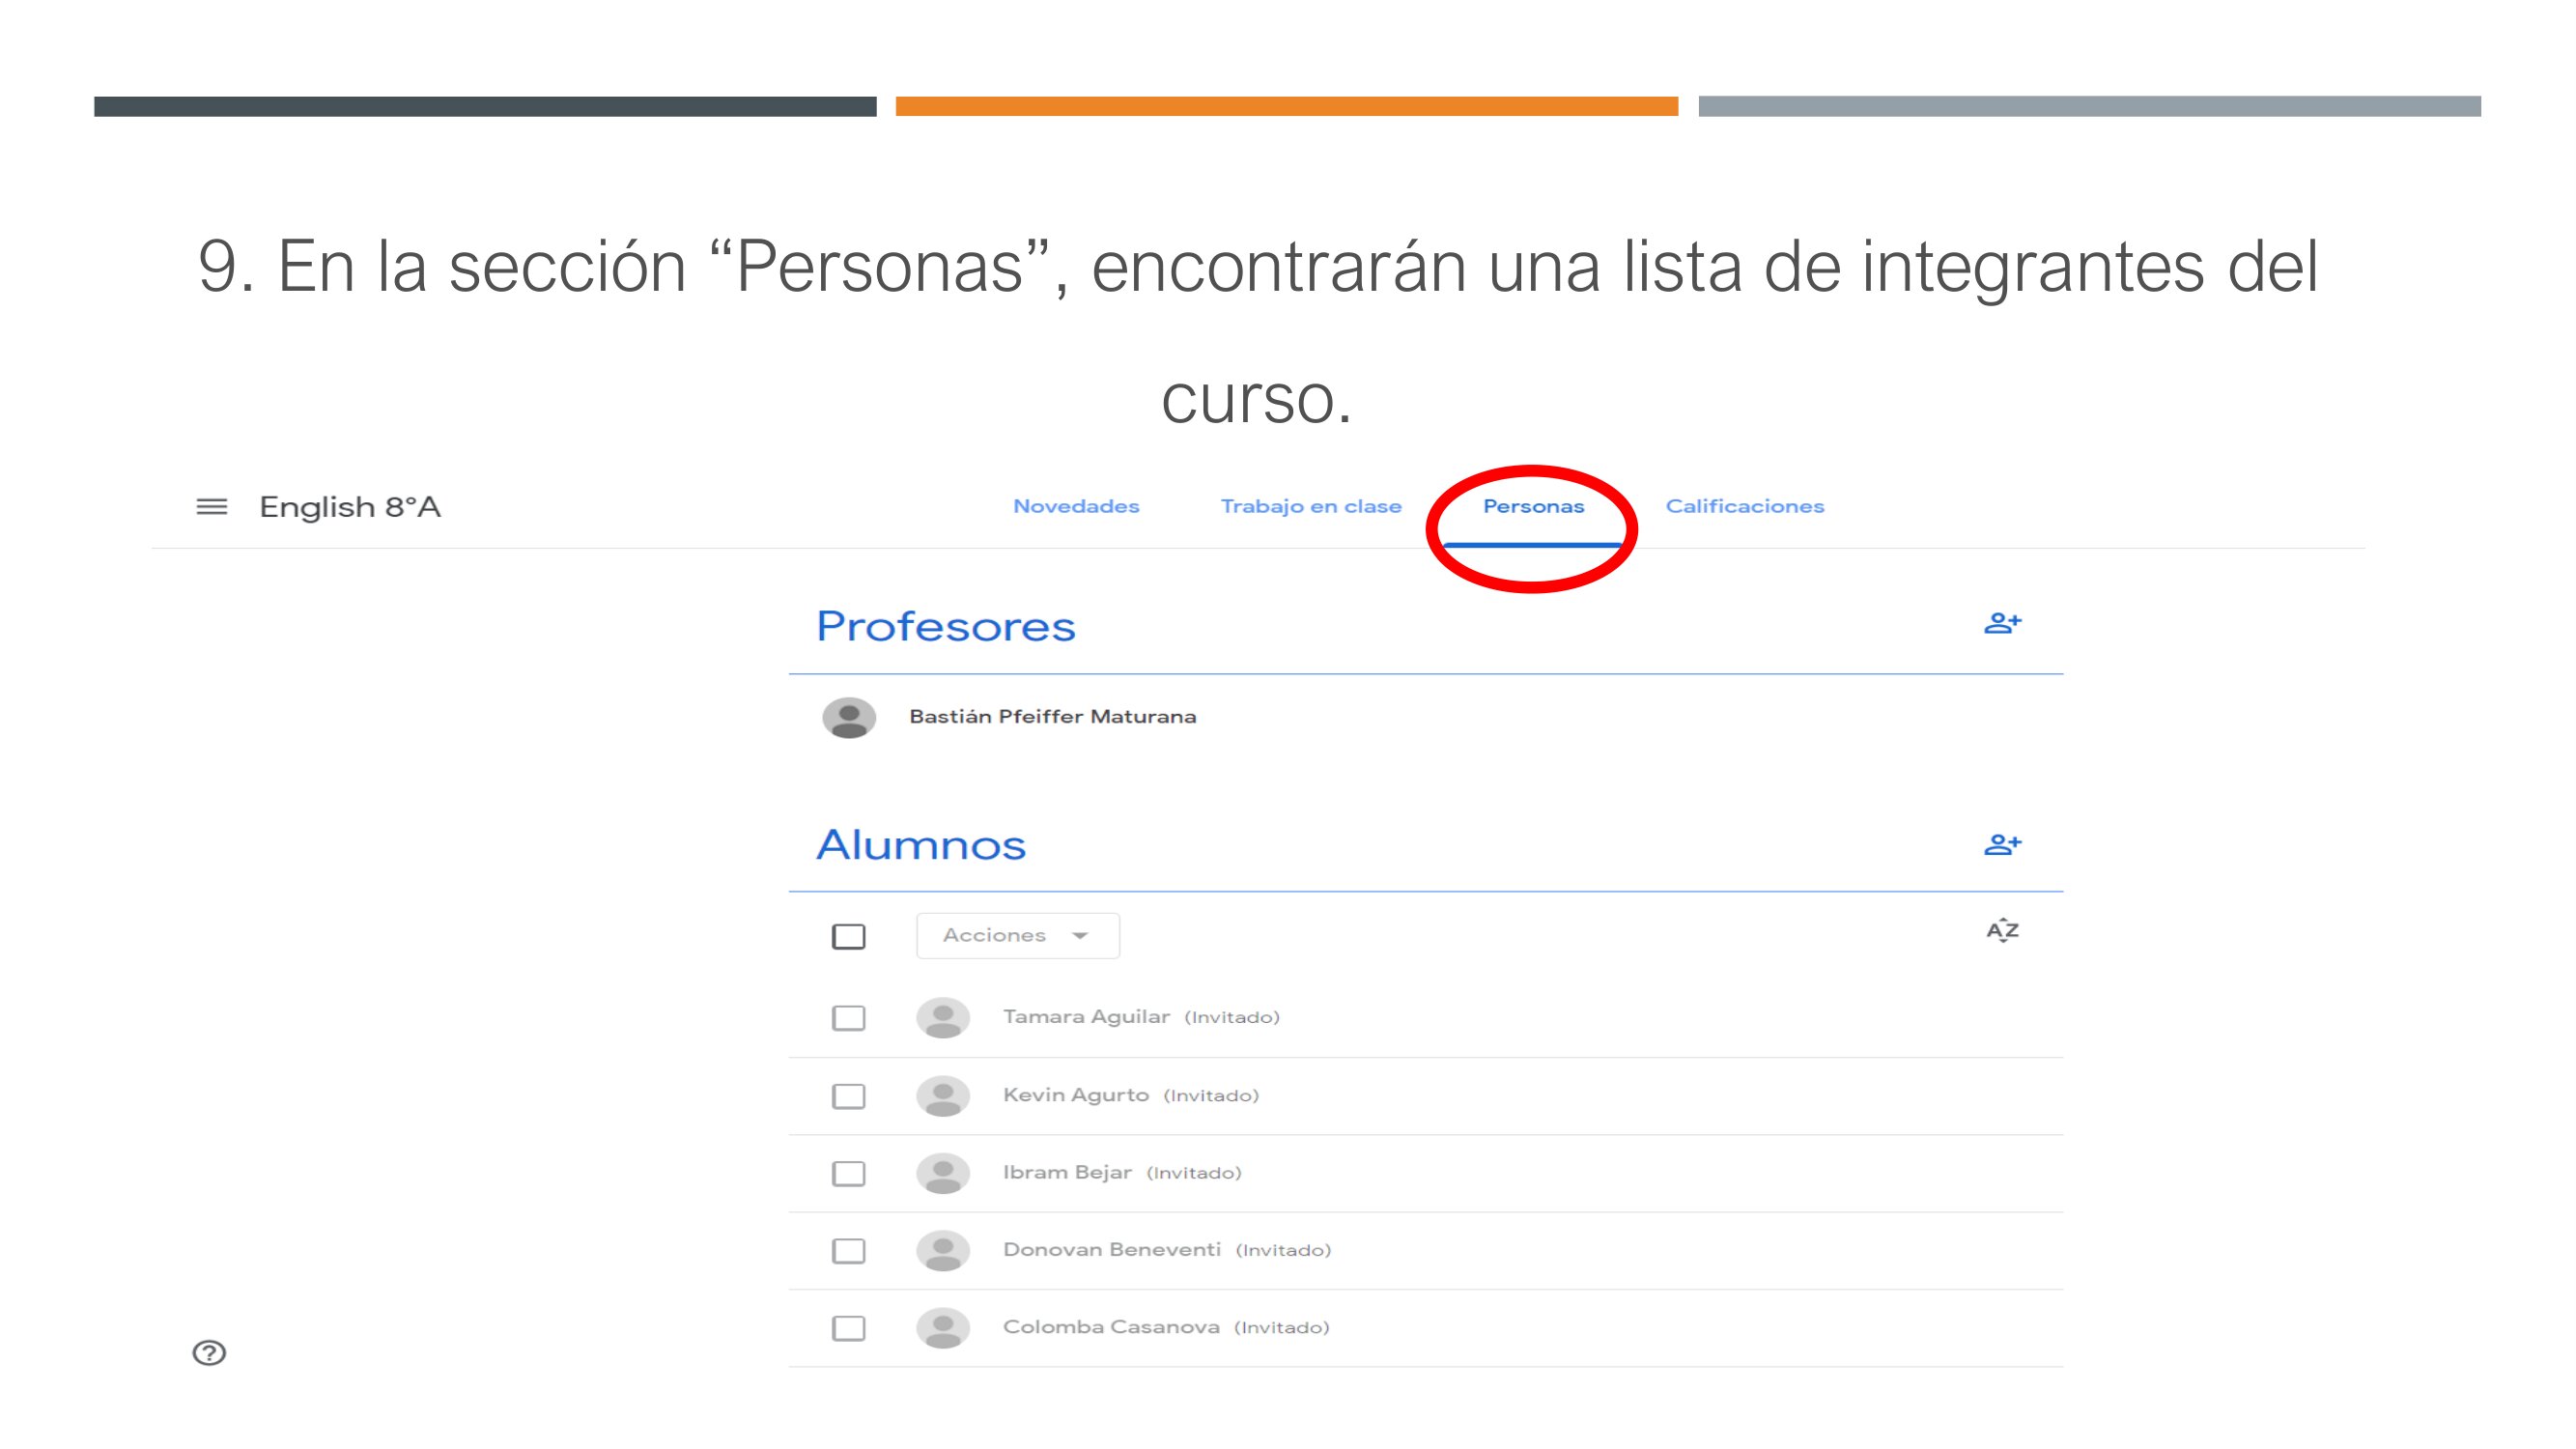Open the help question mark icon

tap(209, 1353)
